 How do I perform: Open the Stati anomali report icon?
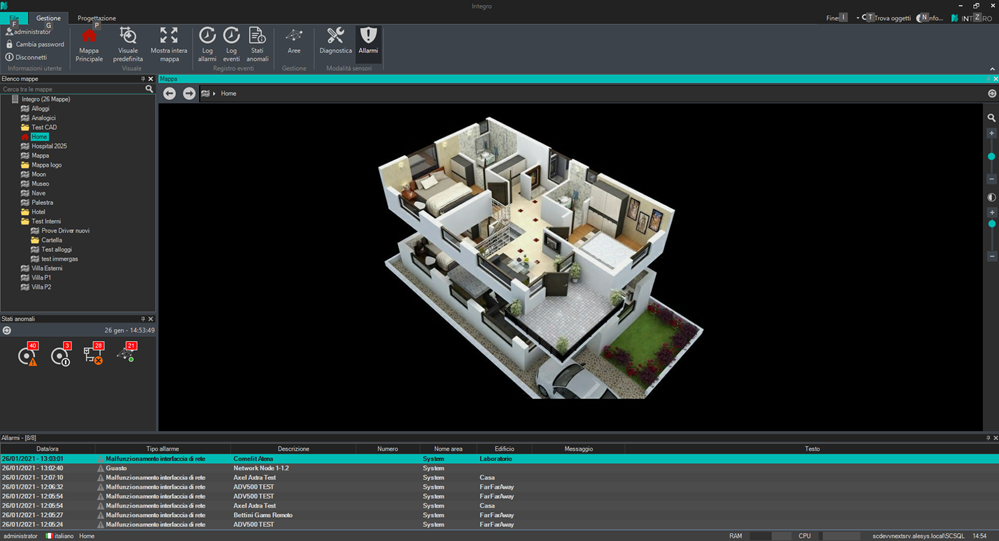click(257, 36)
